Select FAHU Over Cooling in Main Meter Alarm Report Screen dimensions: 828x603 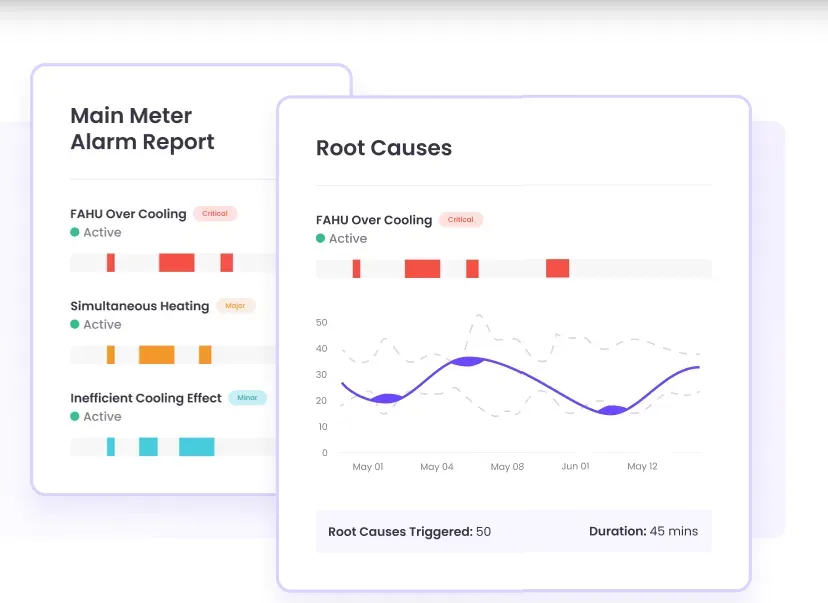click(128, 214)
